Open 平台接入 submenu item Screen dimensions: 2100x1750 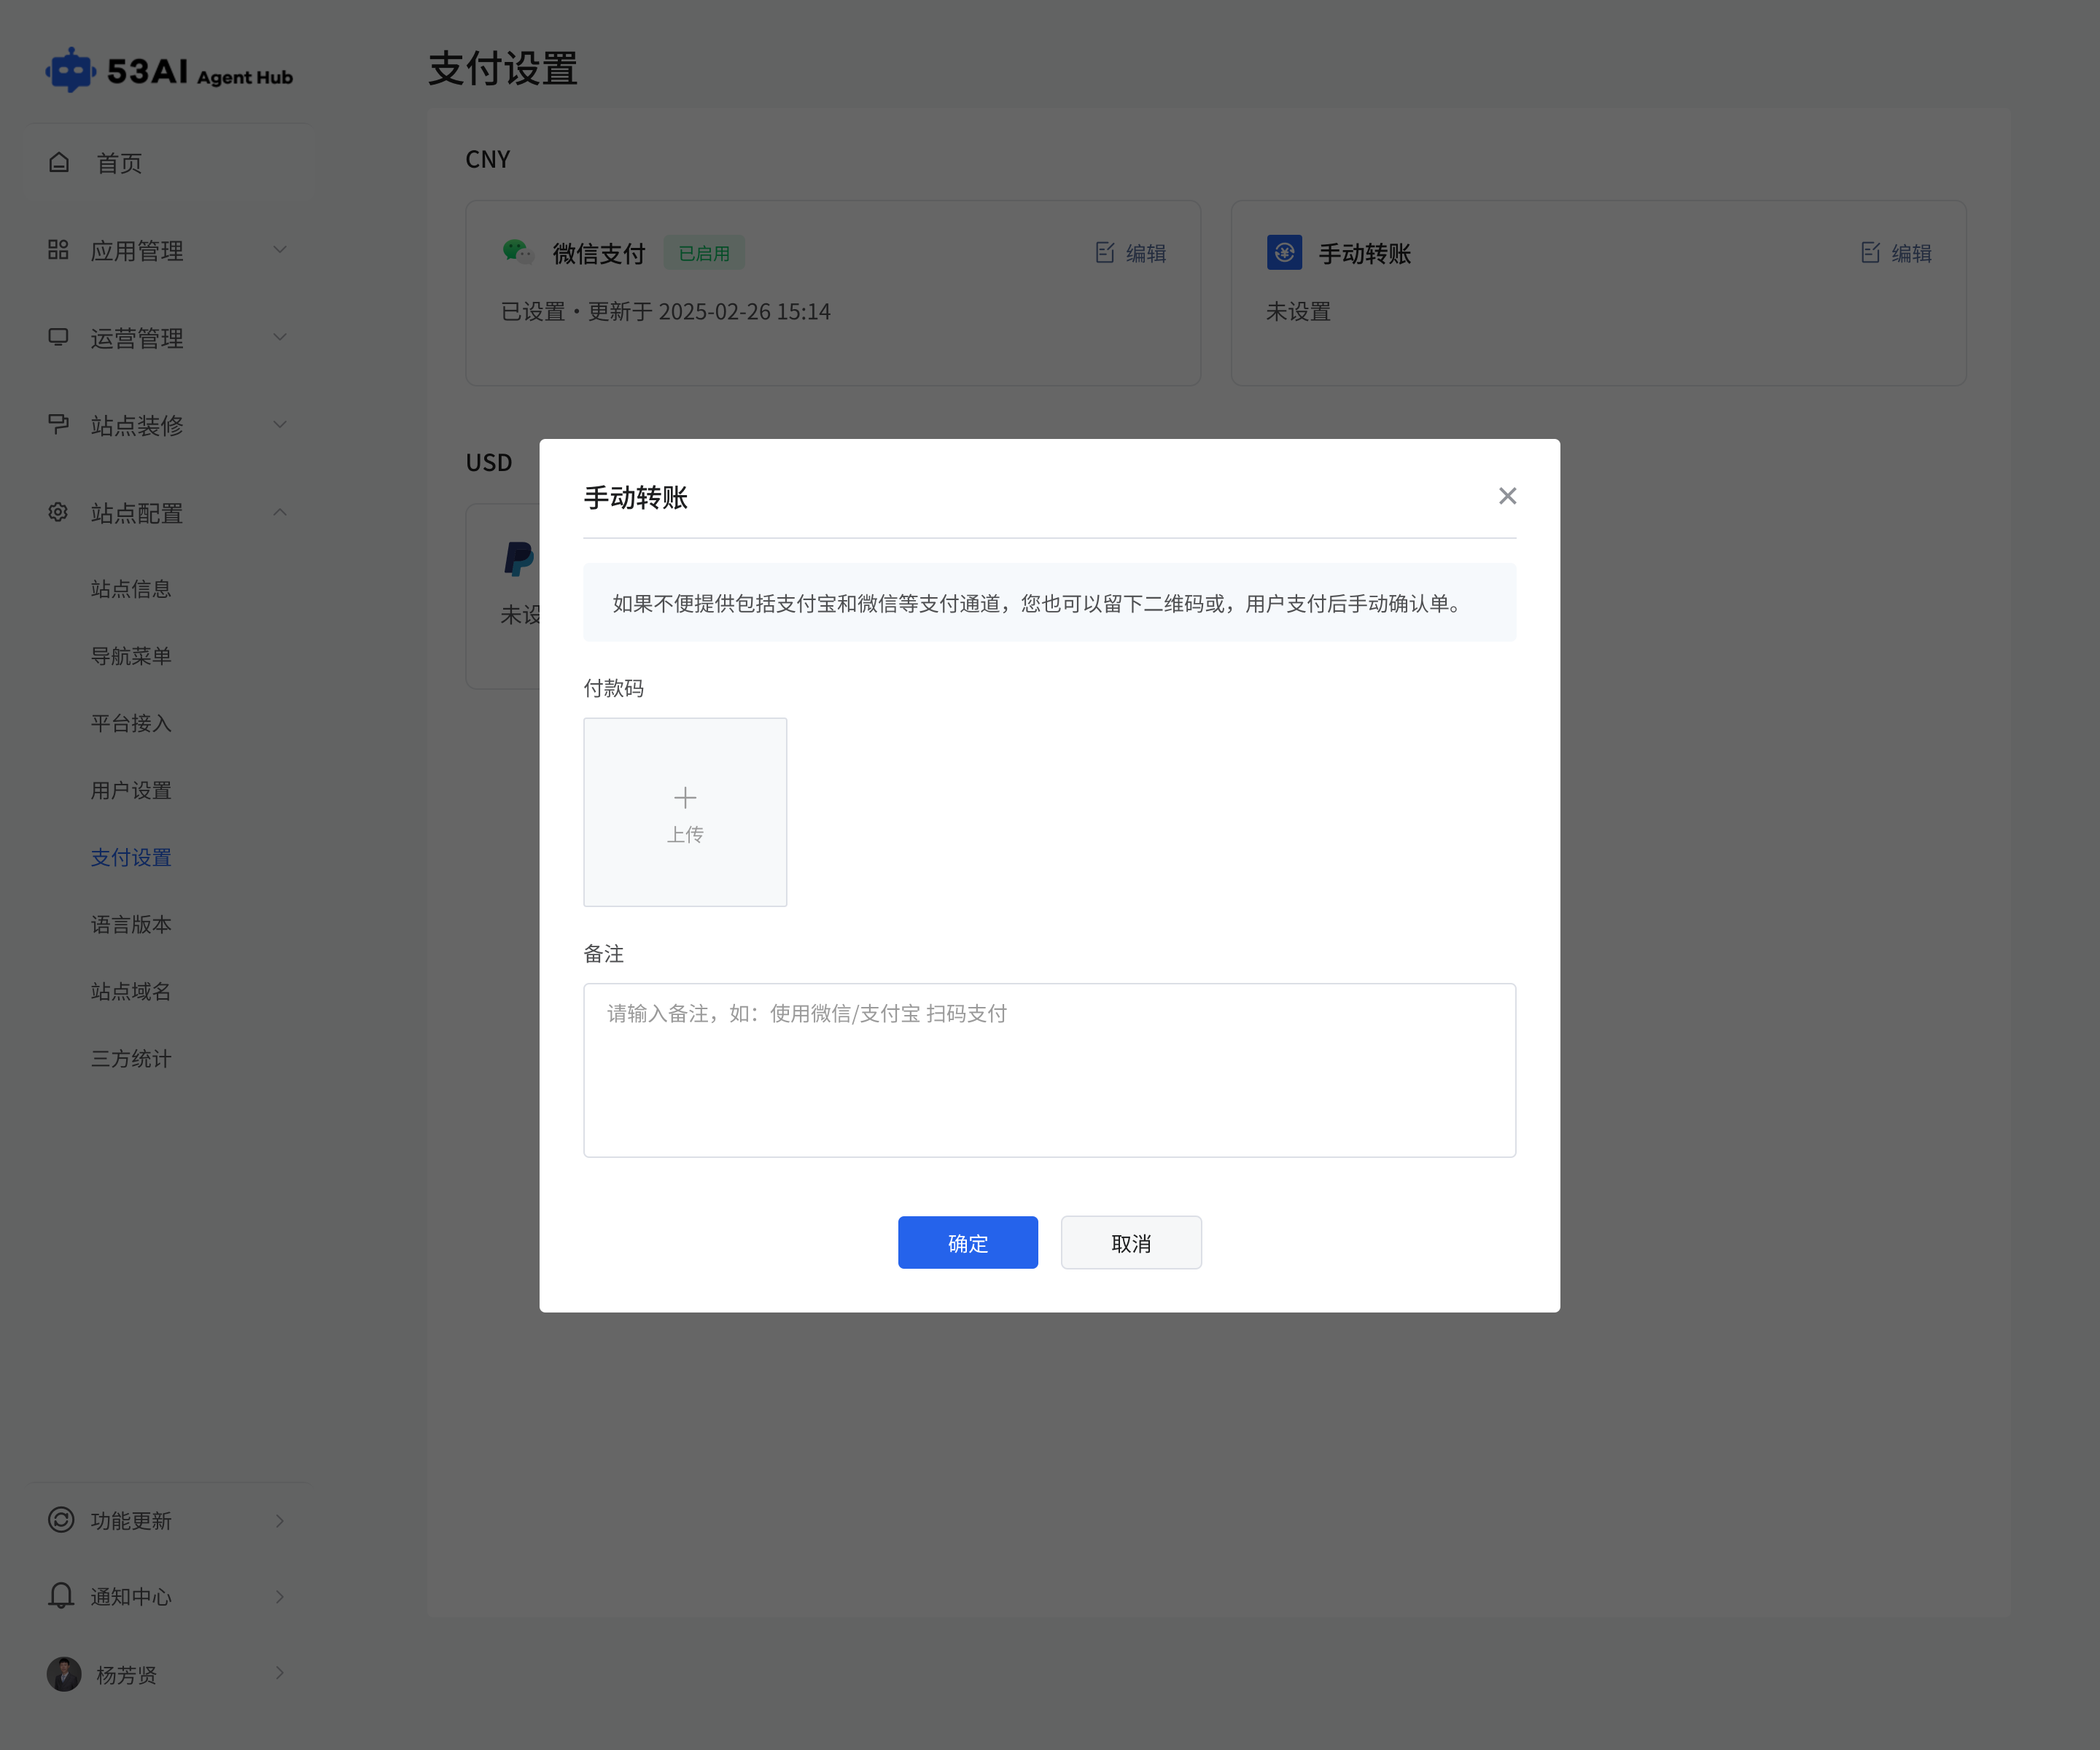[x=131, y=723]
